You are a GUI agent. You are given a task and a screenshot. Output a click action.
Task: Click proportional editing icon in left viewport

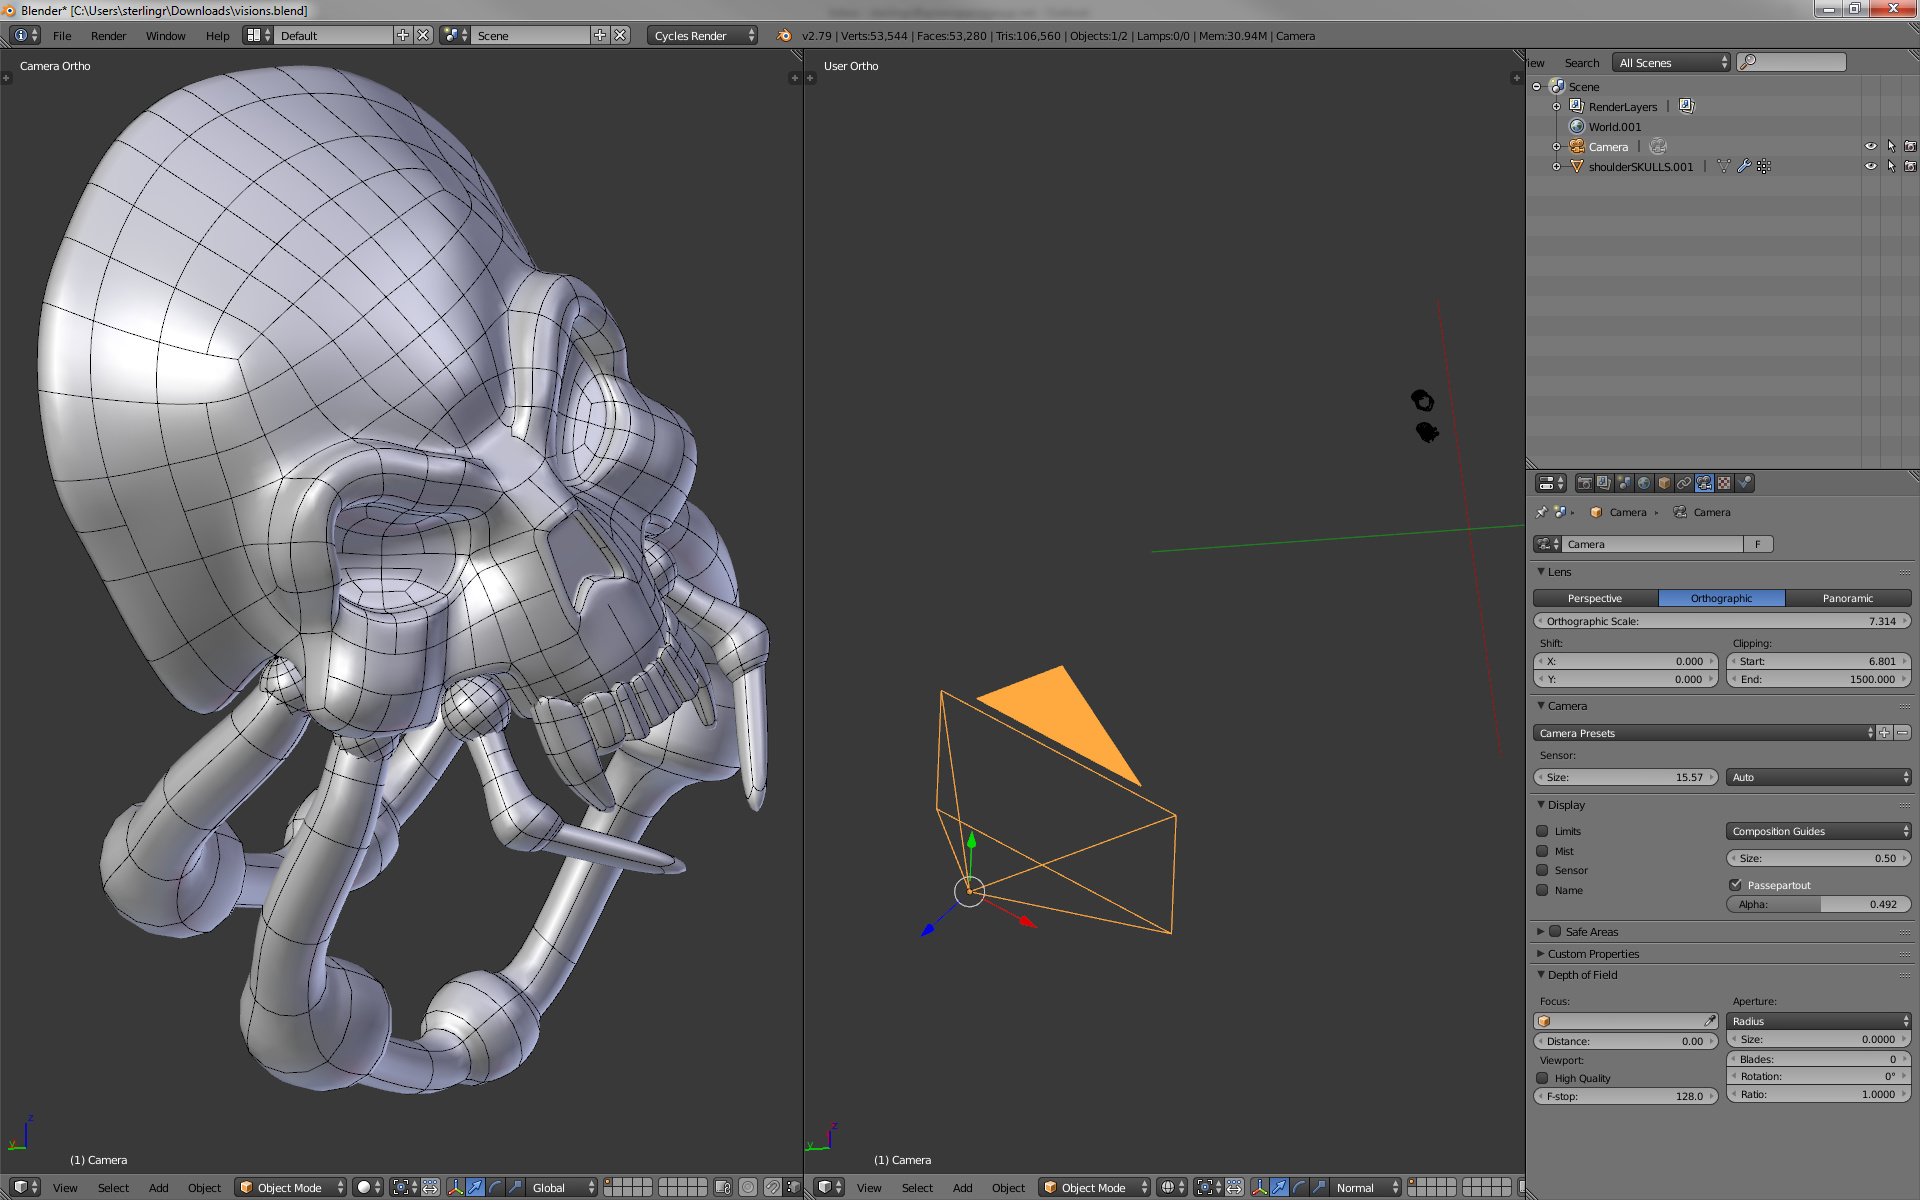pos(748,1187)
